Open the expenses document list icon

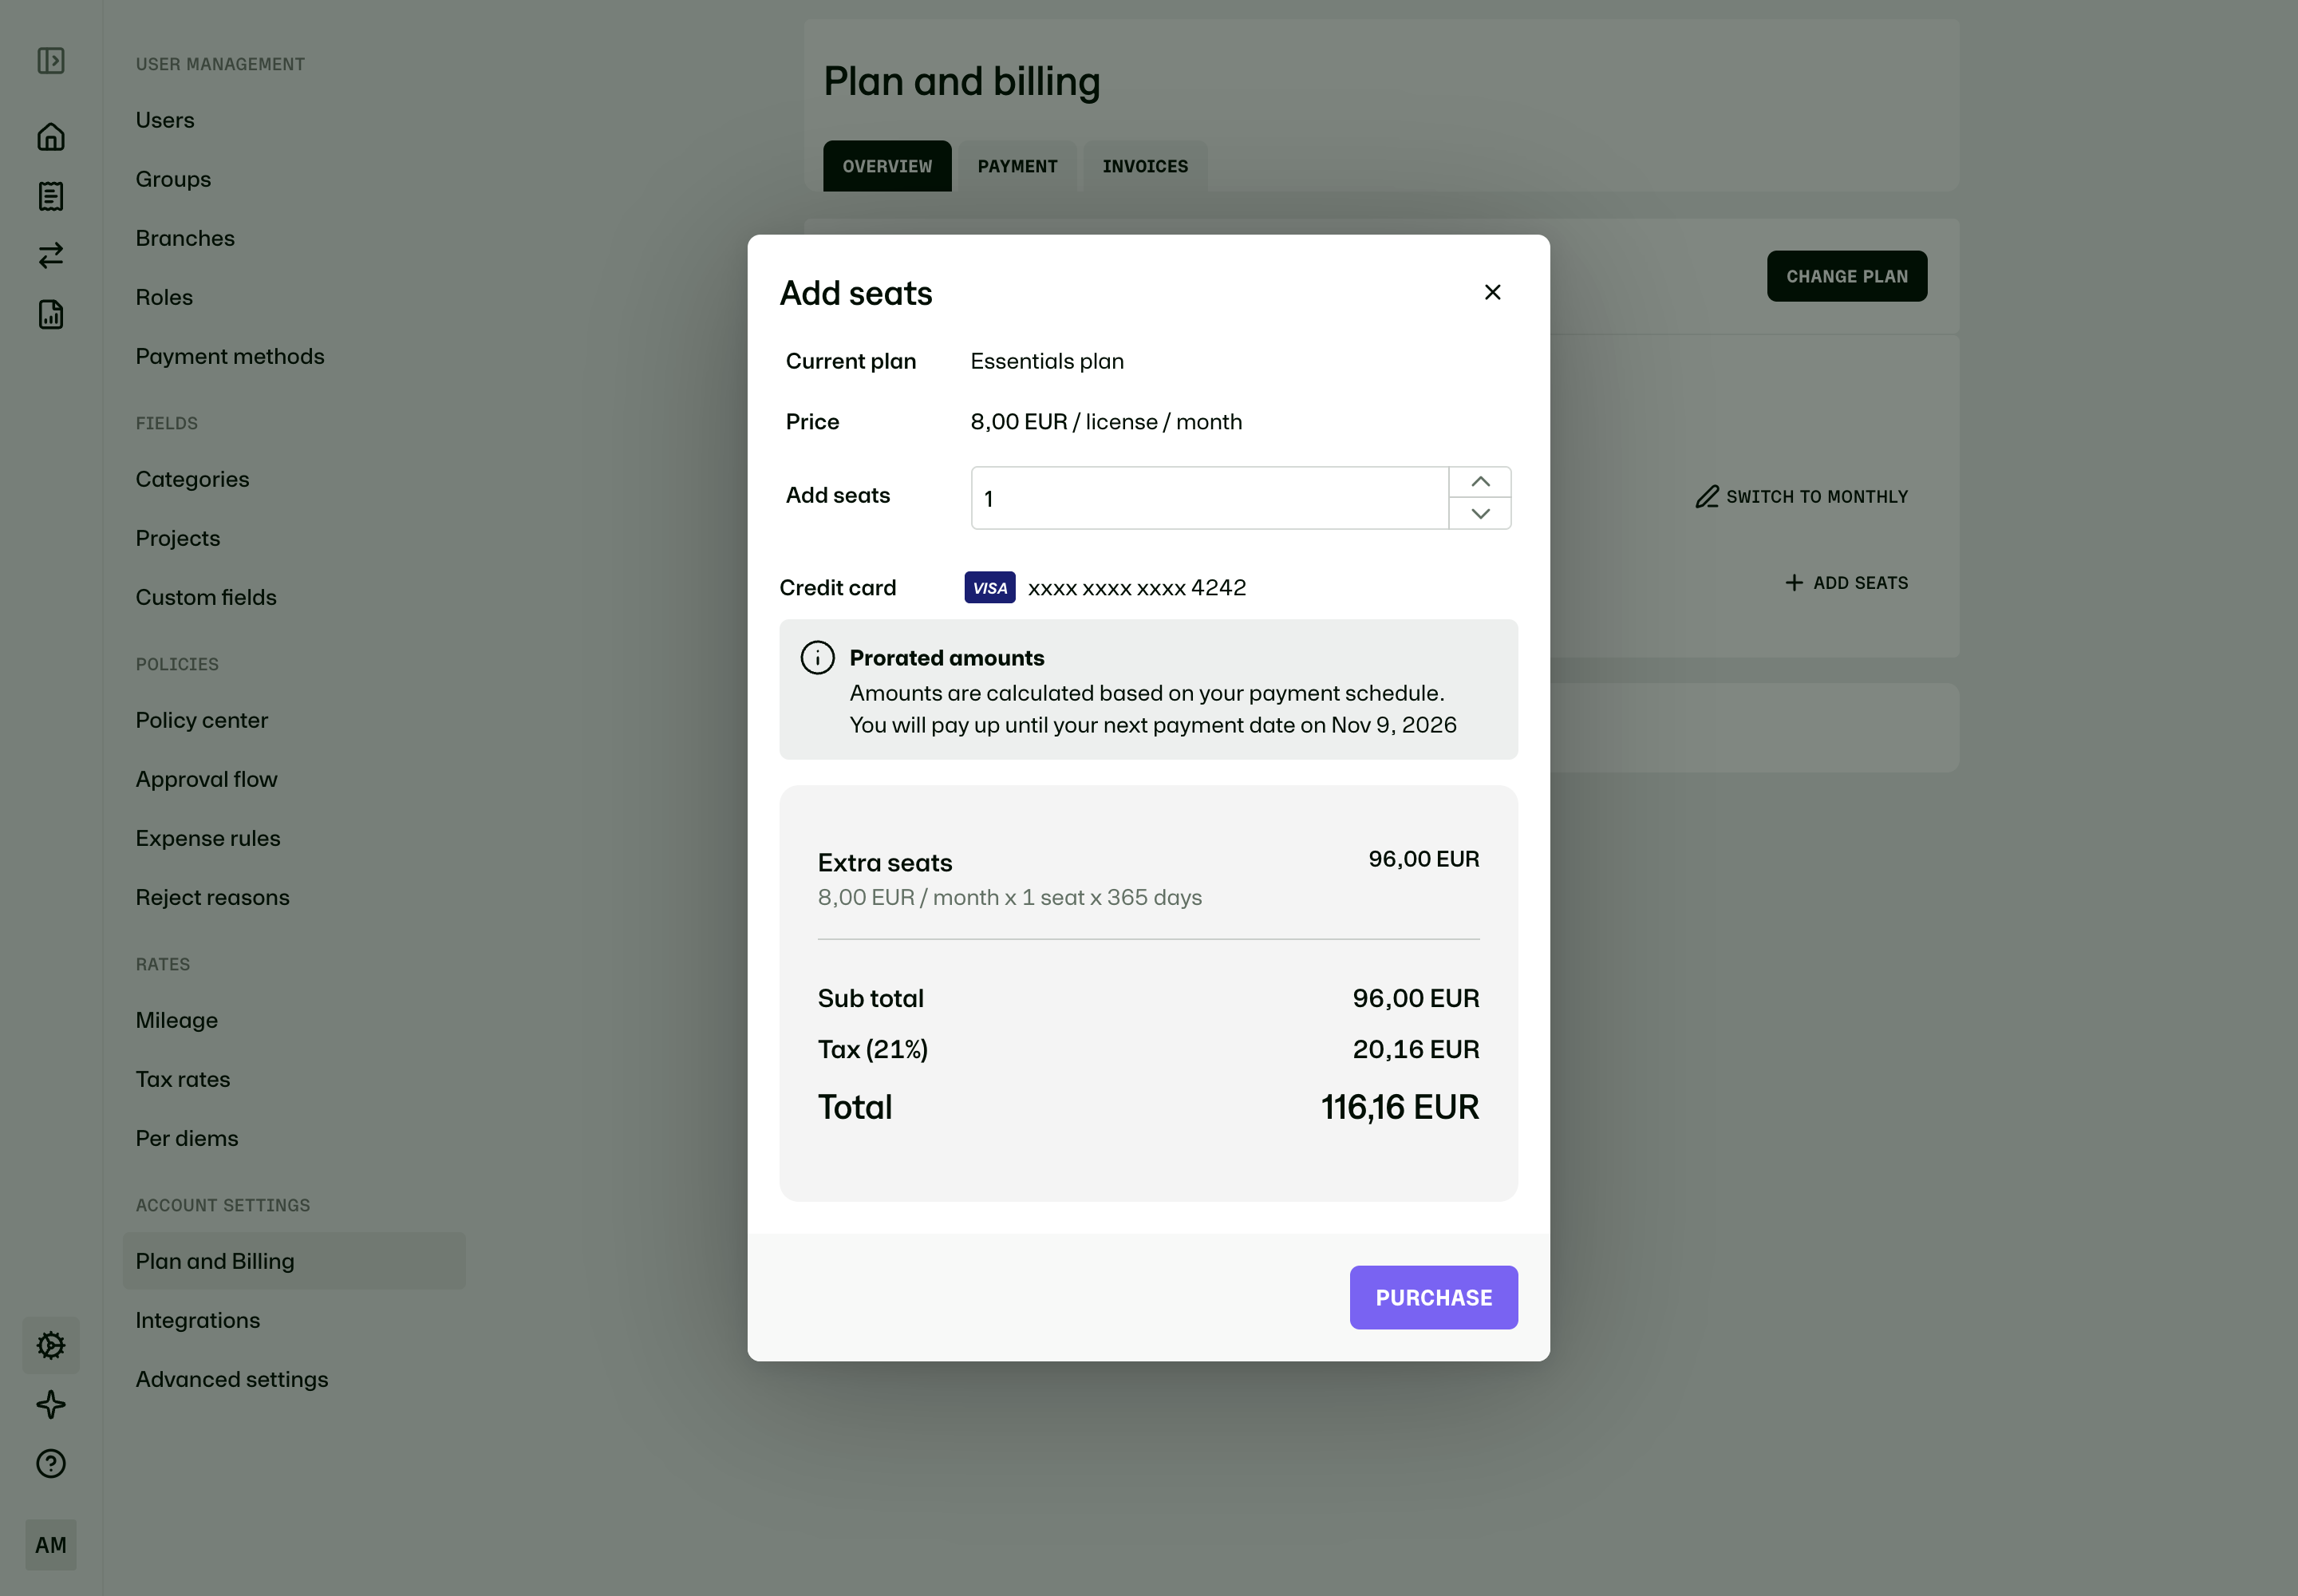tap(51, 196)
